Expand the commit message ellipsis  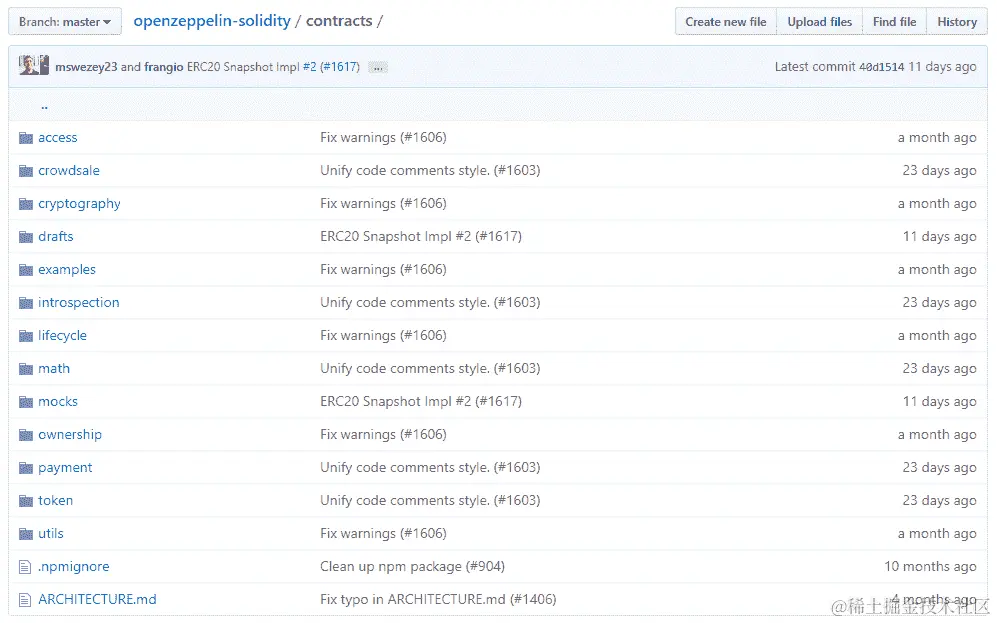[x=378, y=67]
